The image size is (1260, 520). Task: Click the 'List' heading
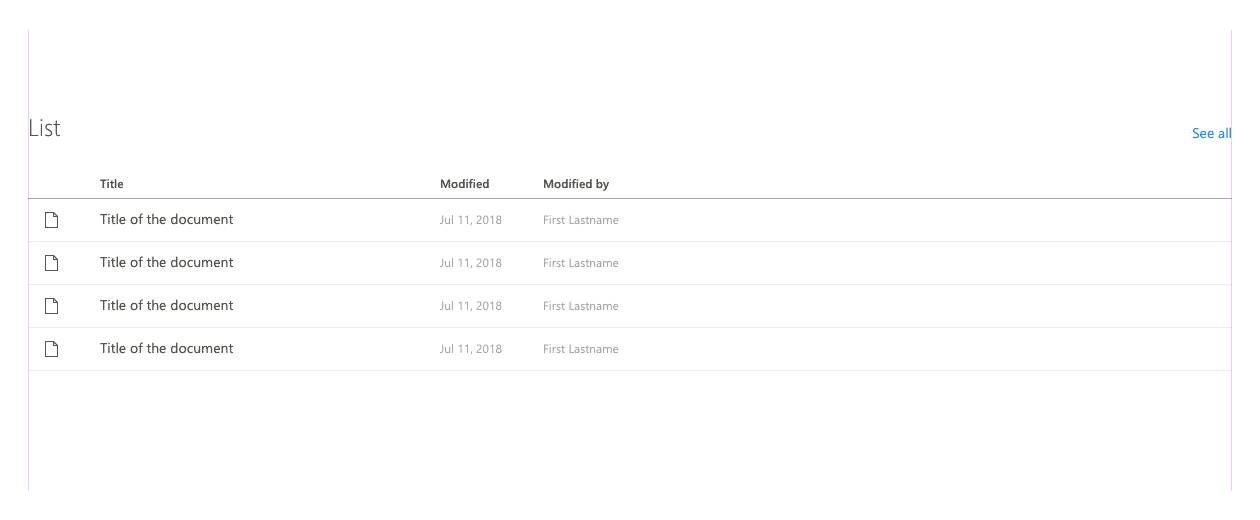point(45,128)
